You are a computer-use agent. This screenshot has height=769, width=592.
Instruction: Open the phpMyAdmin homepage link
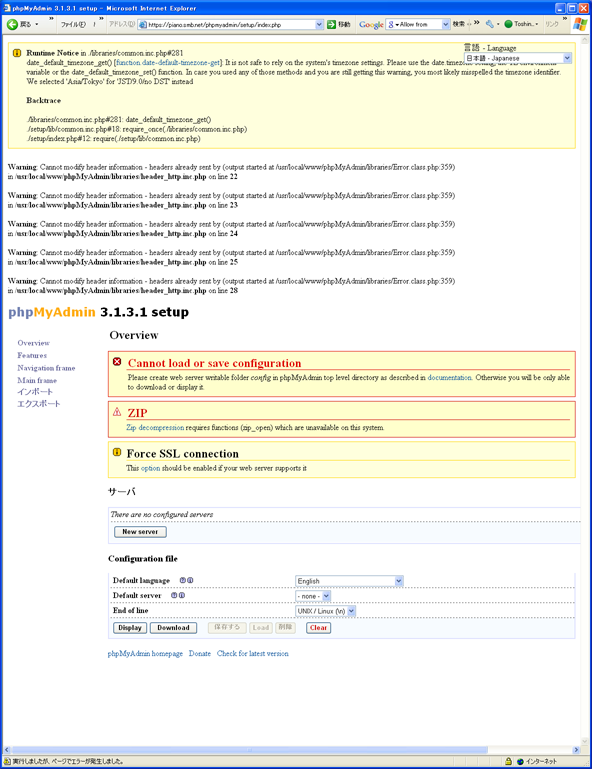(x=145, y=654)
